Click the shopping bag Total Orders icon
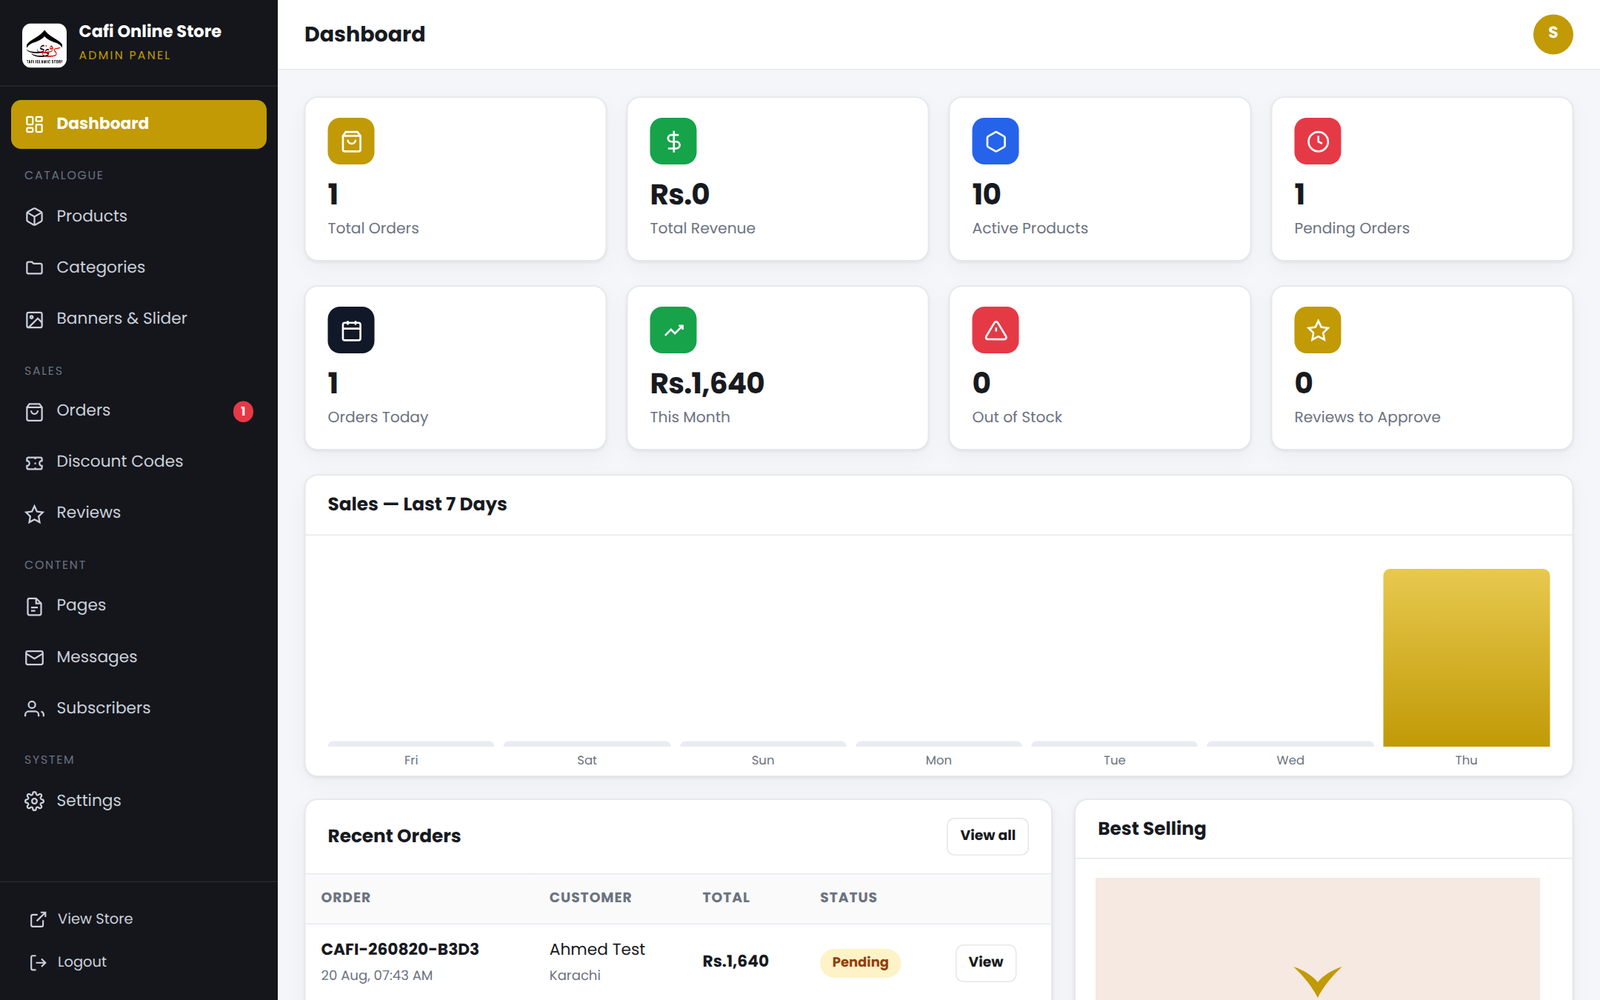Image resolution: width=1600 pixels, height=1000 pixels. pos(351,141)
